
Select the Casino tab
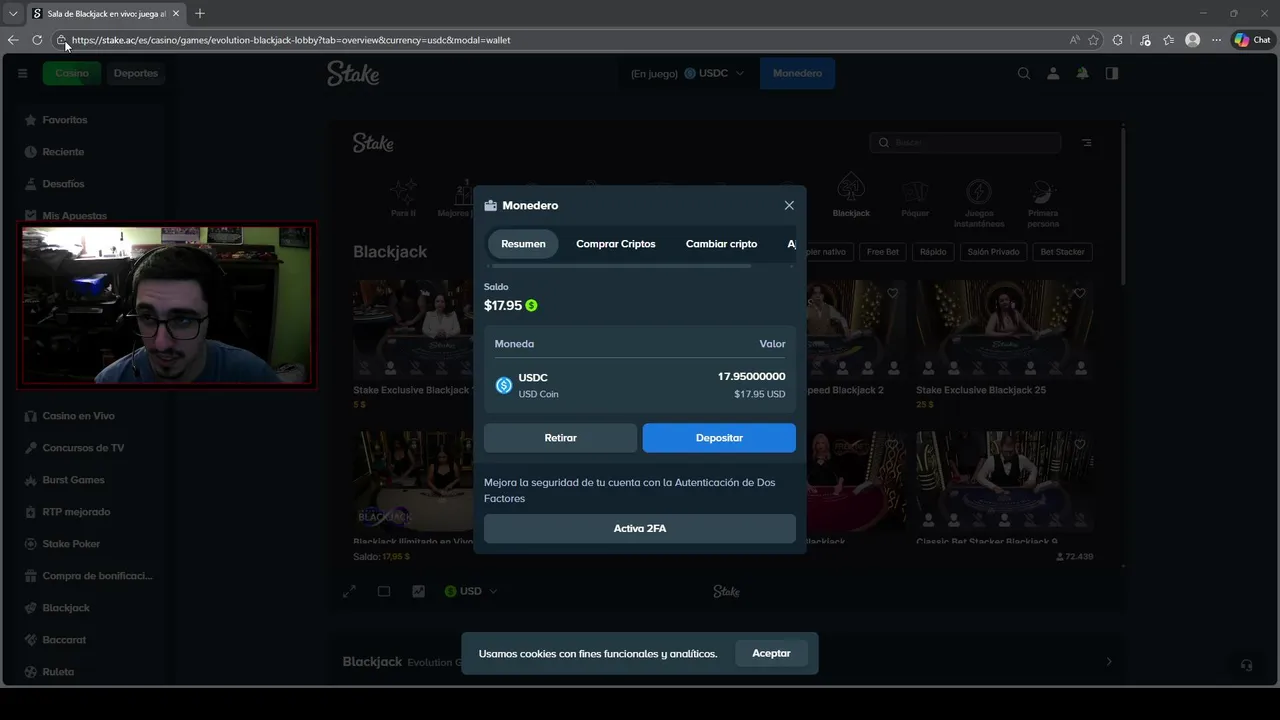tap(71, 73)
